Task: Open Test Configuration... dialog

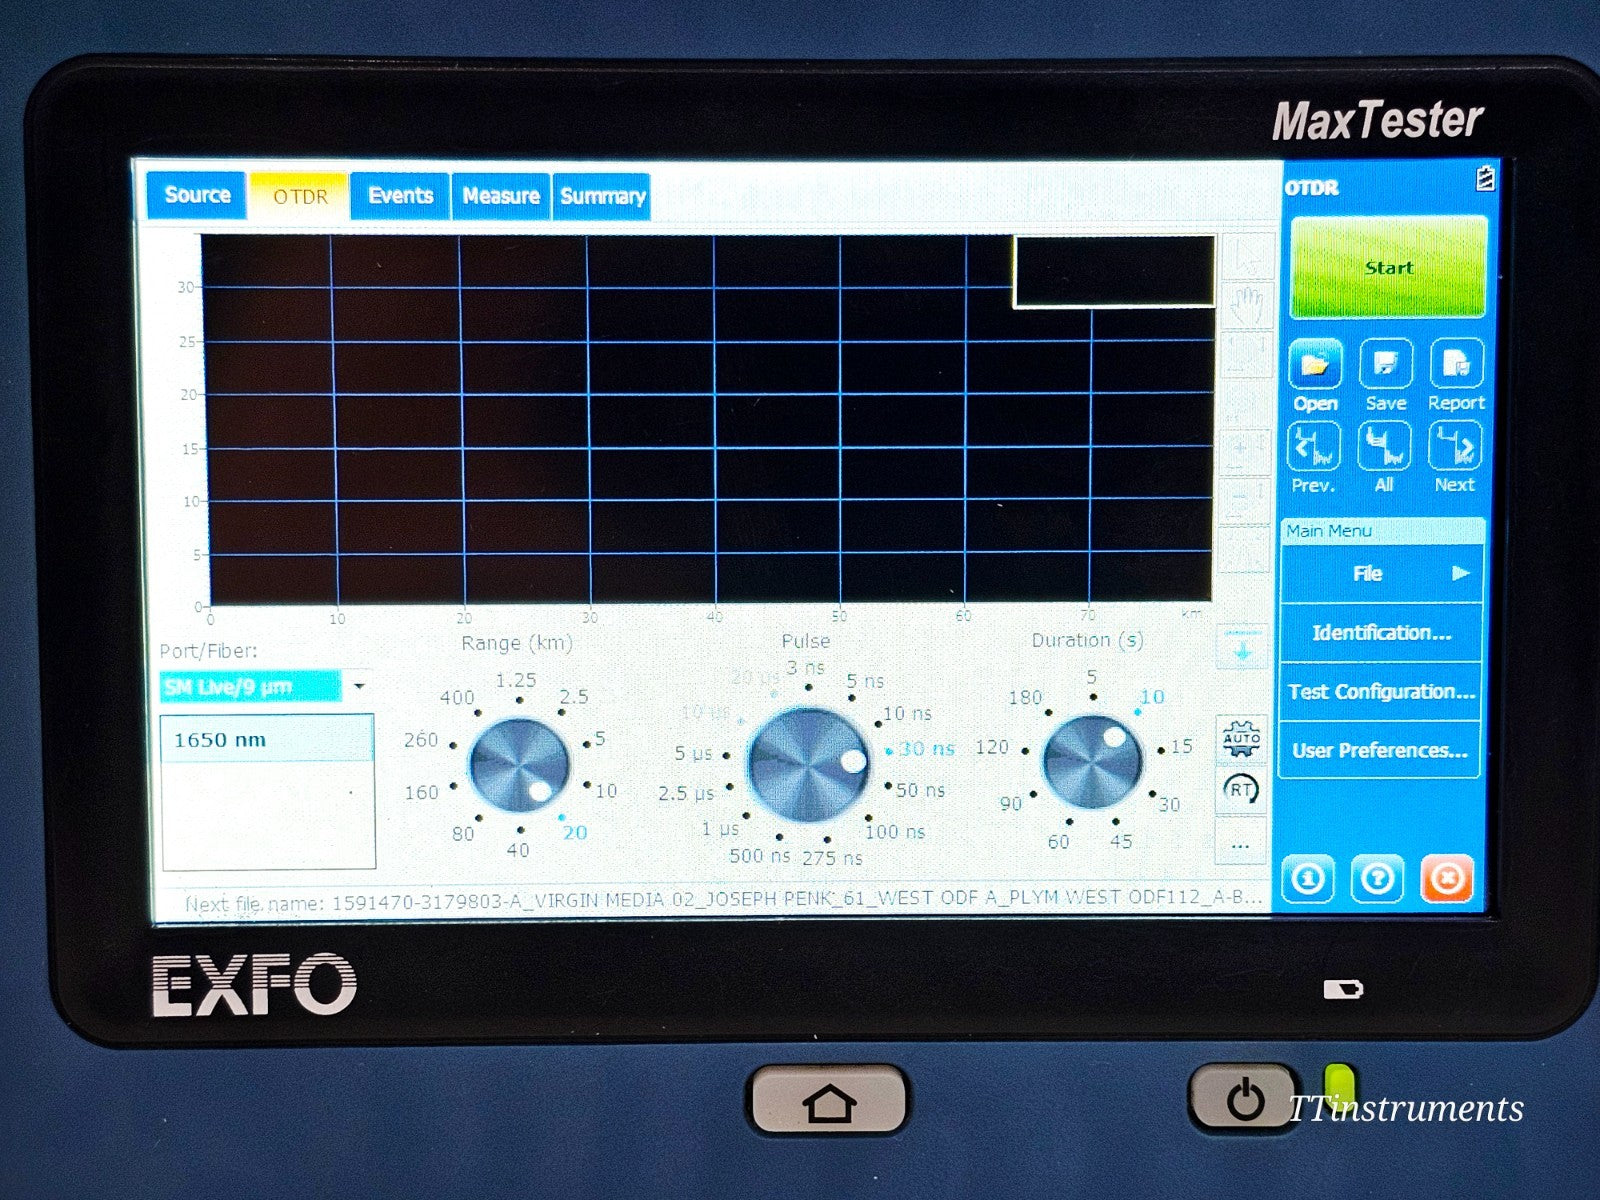Action: tap(1381, 691)
